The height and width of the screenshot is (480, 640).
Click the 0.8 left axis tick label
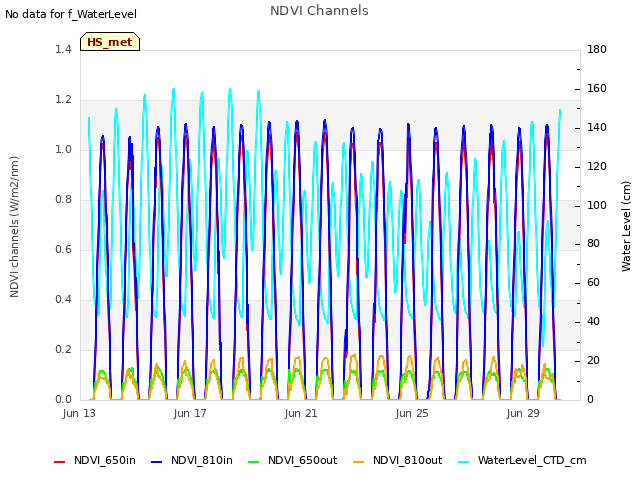pyautogui.click(x=63, y=200)
